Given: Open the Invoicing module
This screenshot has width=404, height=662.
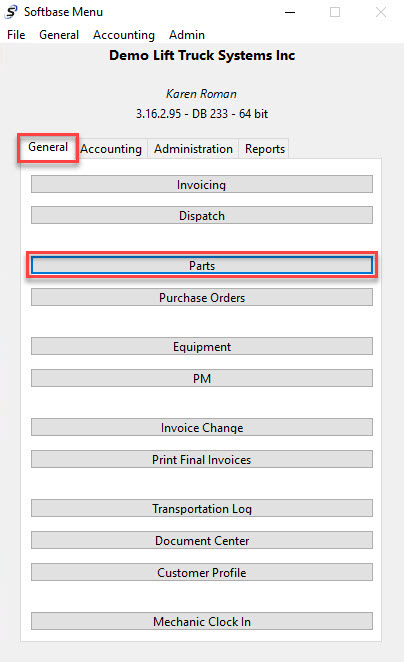Looking at the screenshot, I should coord(202,184).
